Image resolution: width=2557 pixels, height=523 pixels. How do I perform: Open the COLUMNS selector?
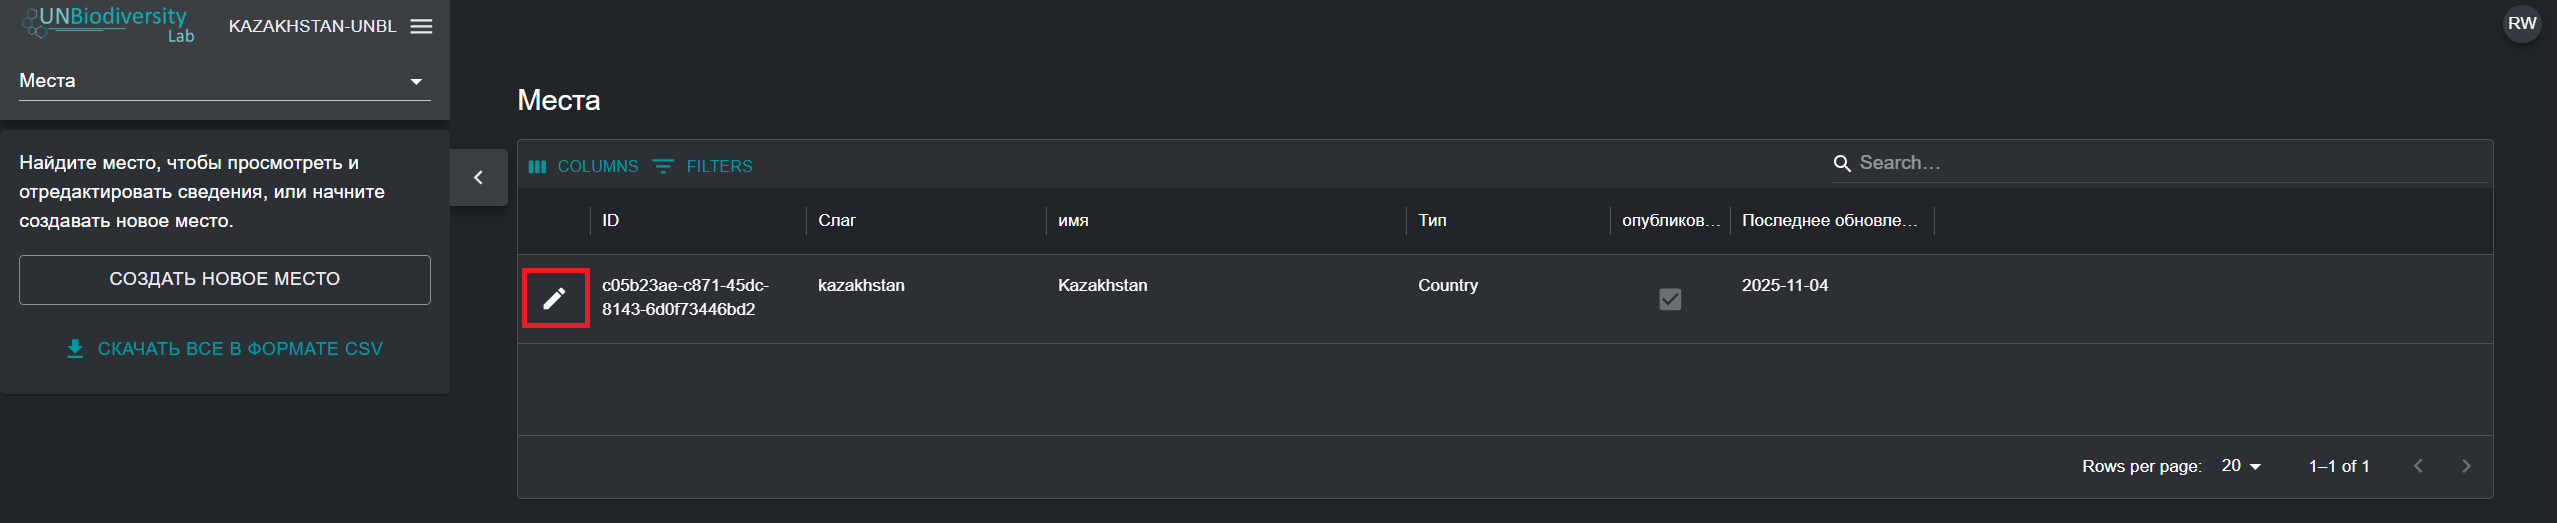(584, 166)
